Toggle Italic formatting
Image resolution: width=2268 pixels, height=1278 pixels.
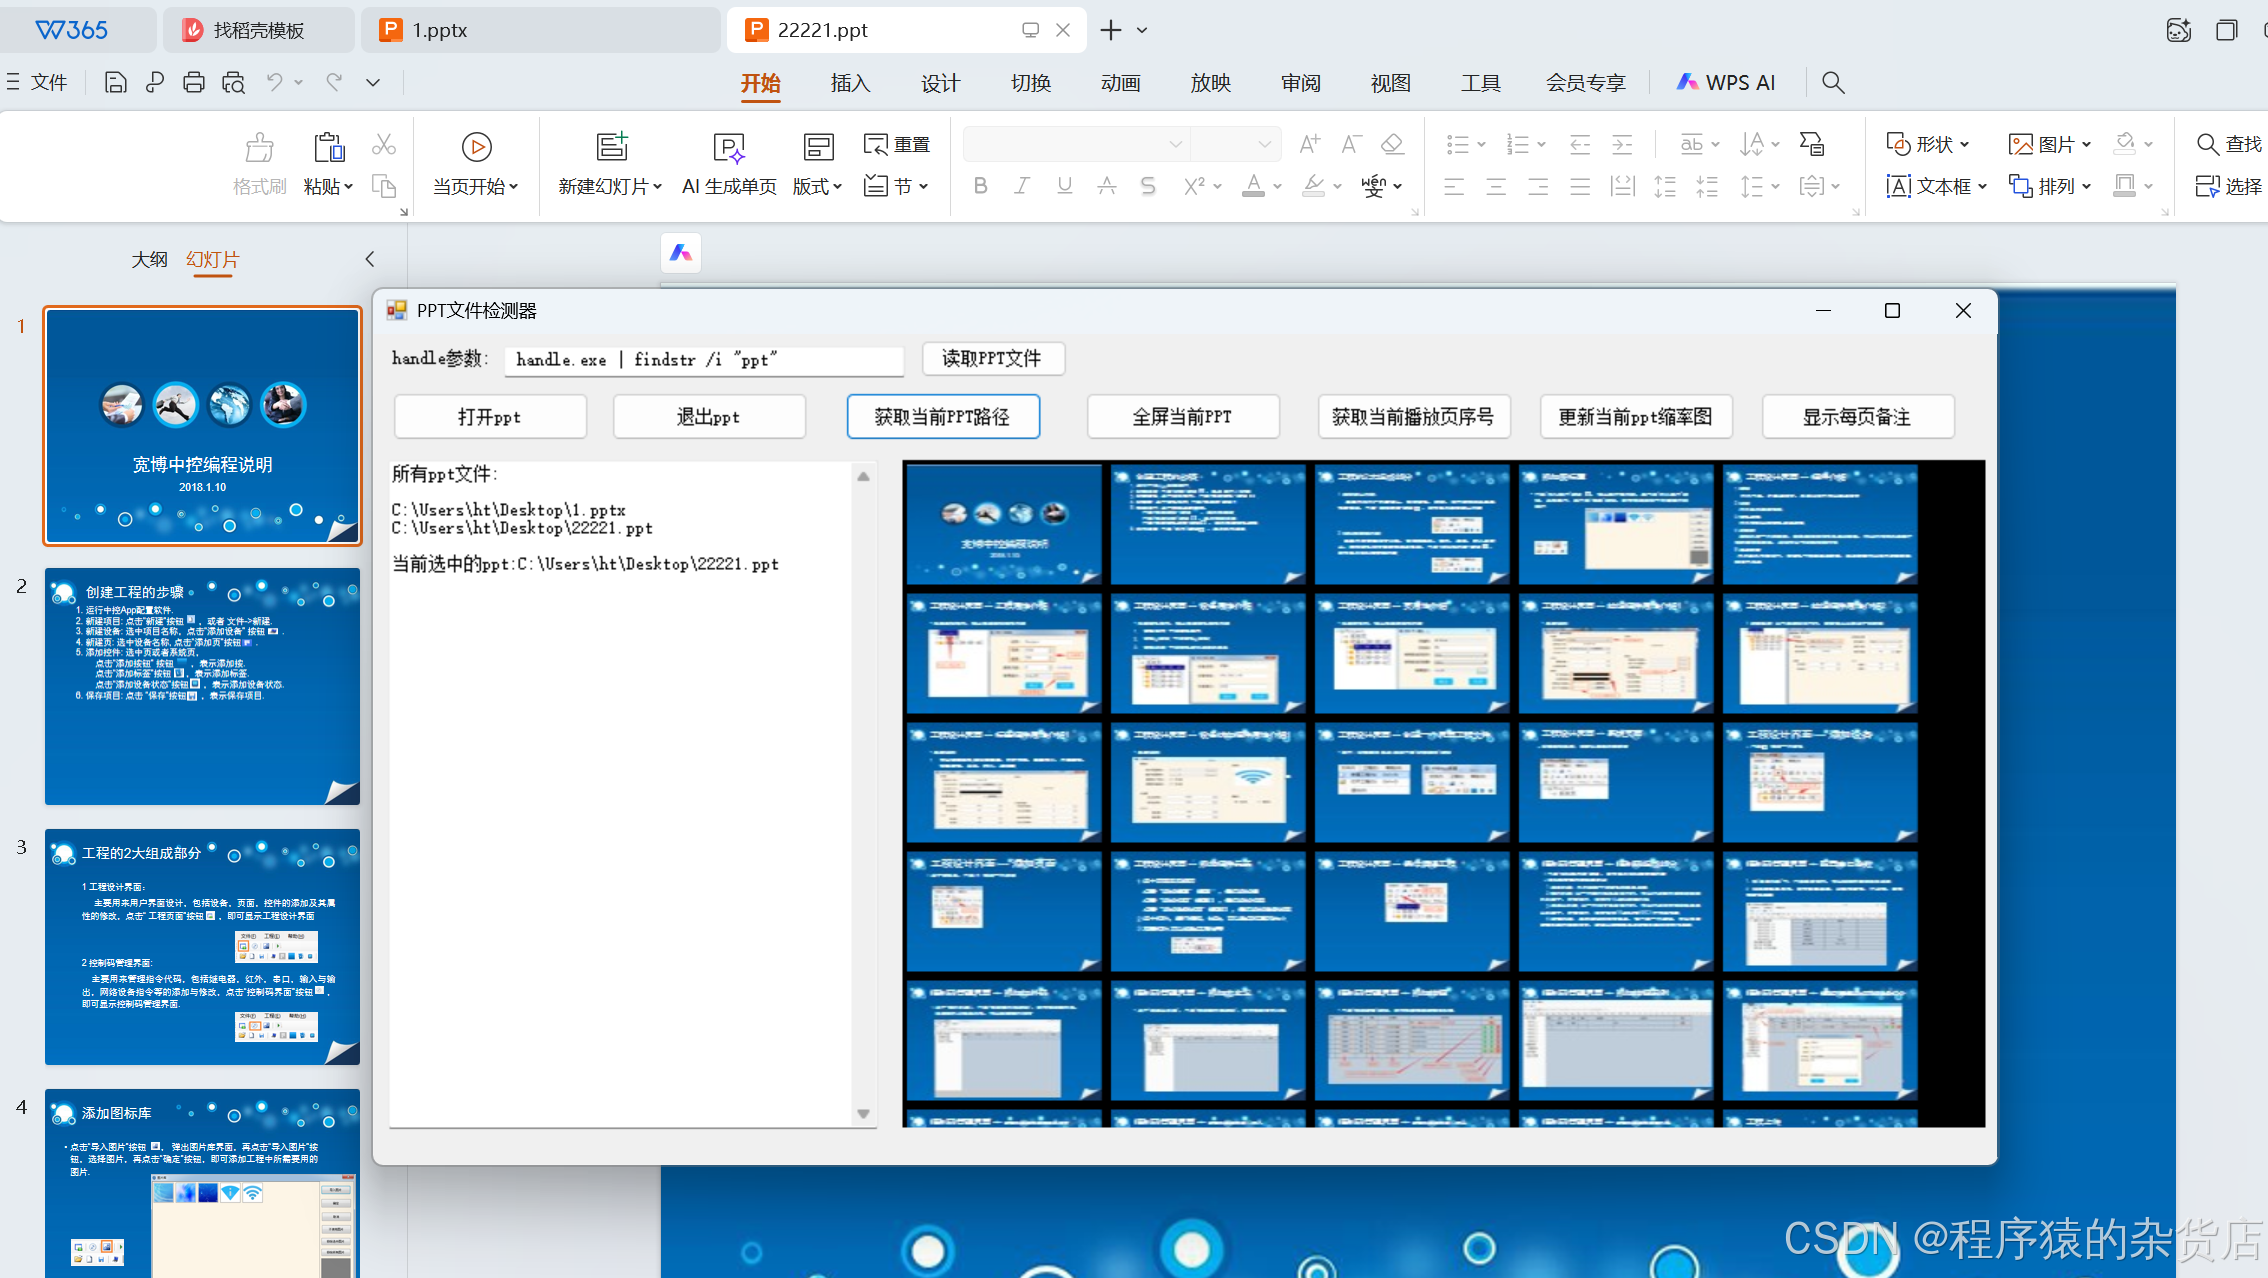click(1022, 186)
